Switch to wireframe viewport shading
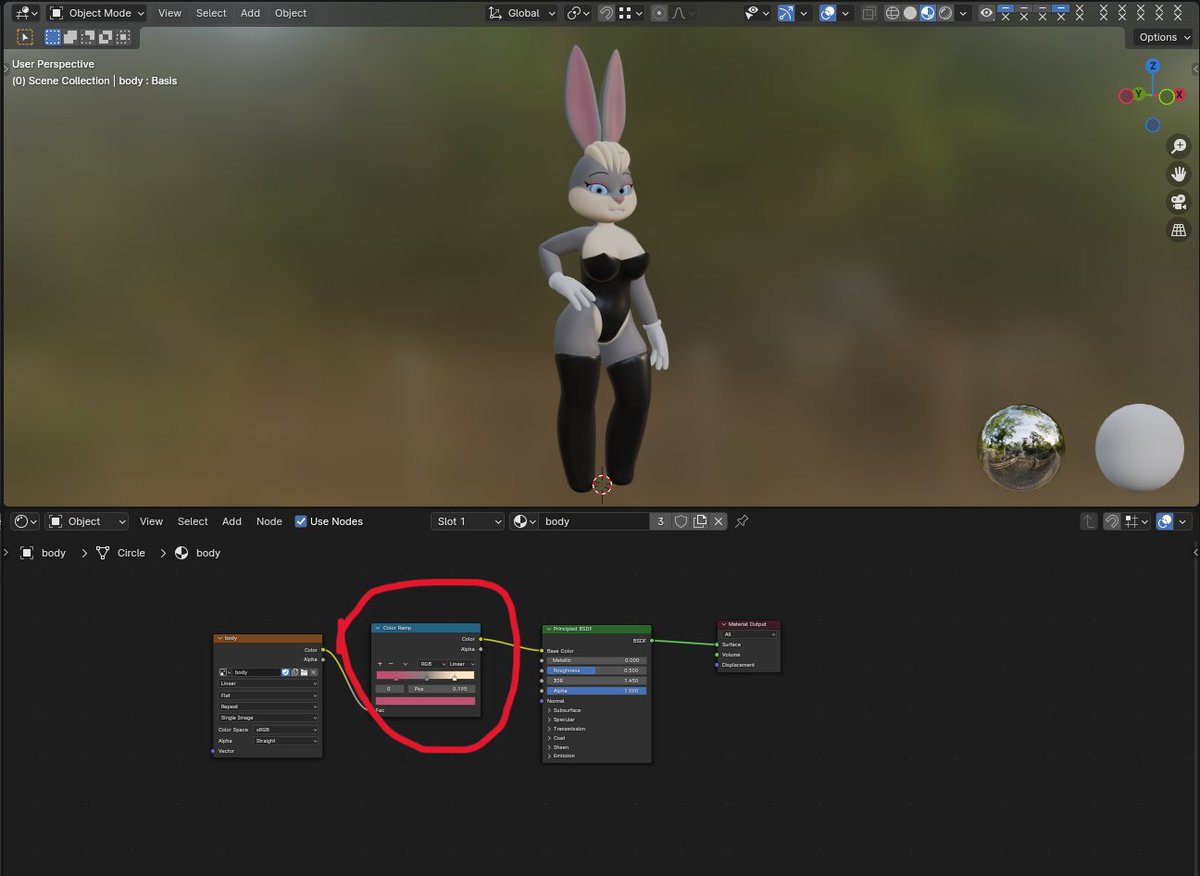Screen dimensions: 1200x876 coord(893,13)
